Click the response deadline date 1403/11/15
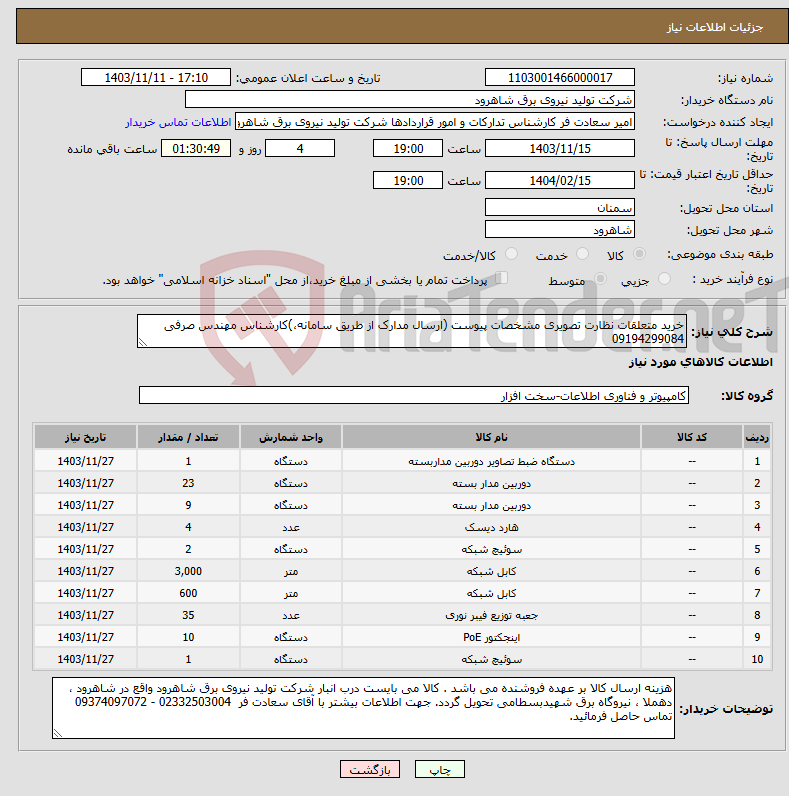This screenshot has width=789, height=796. click(560, 149)
